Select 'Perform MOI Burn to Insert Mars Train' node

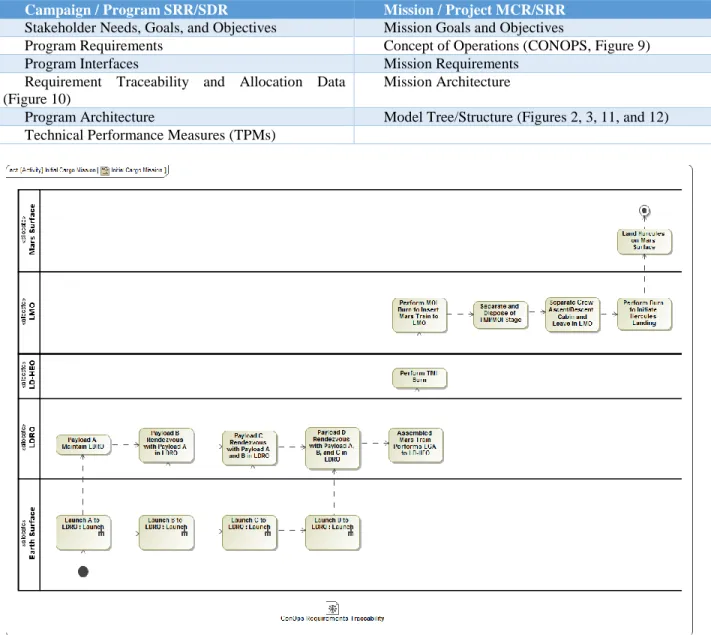pos(419,314)
